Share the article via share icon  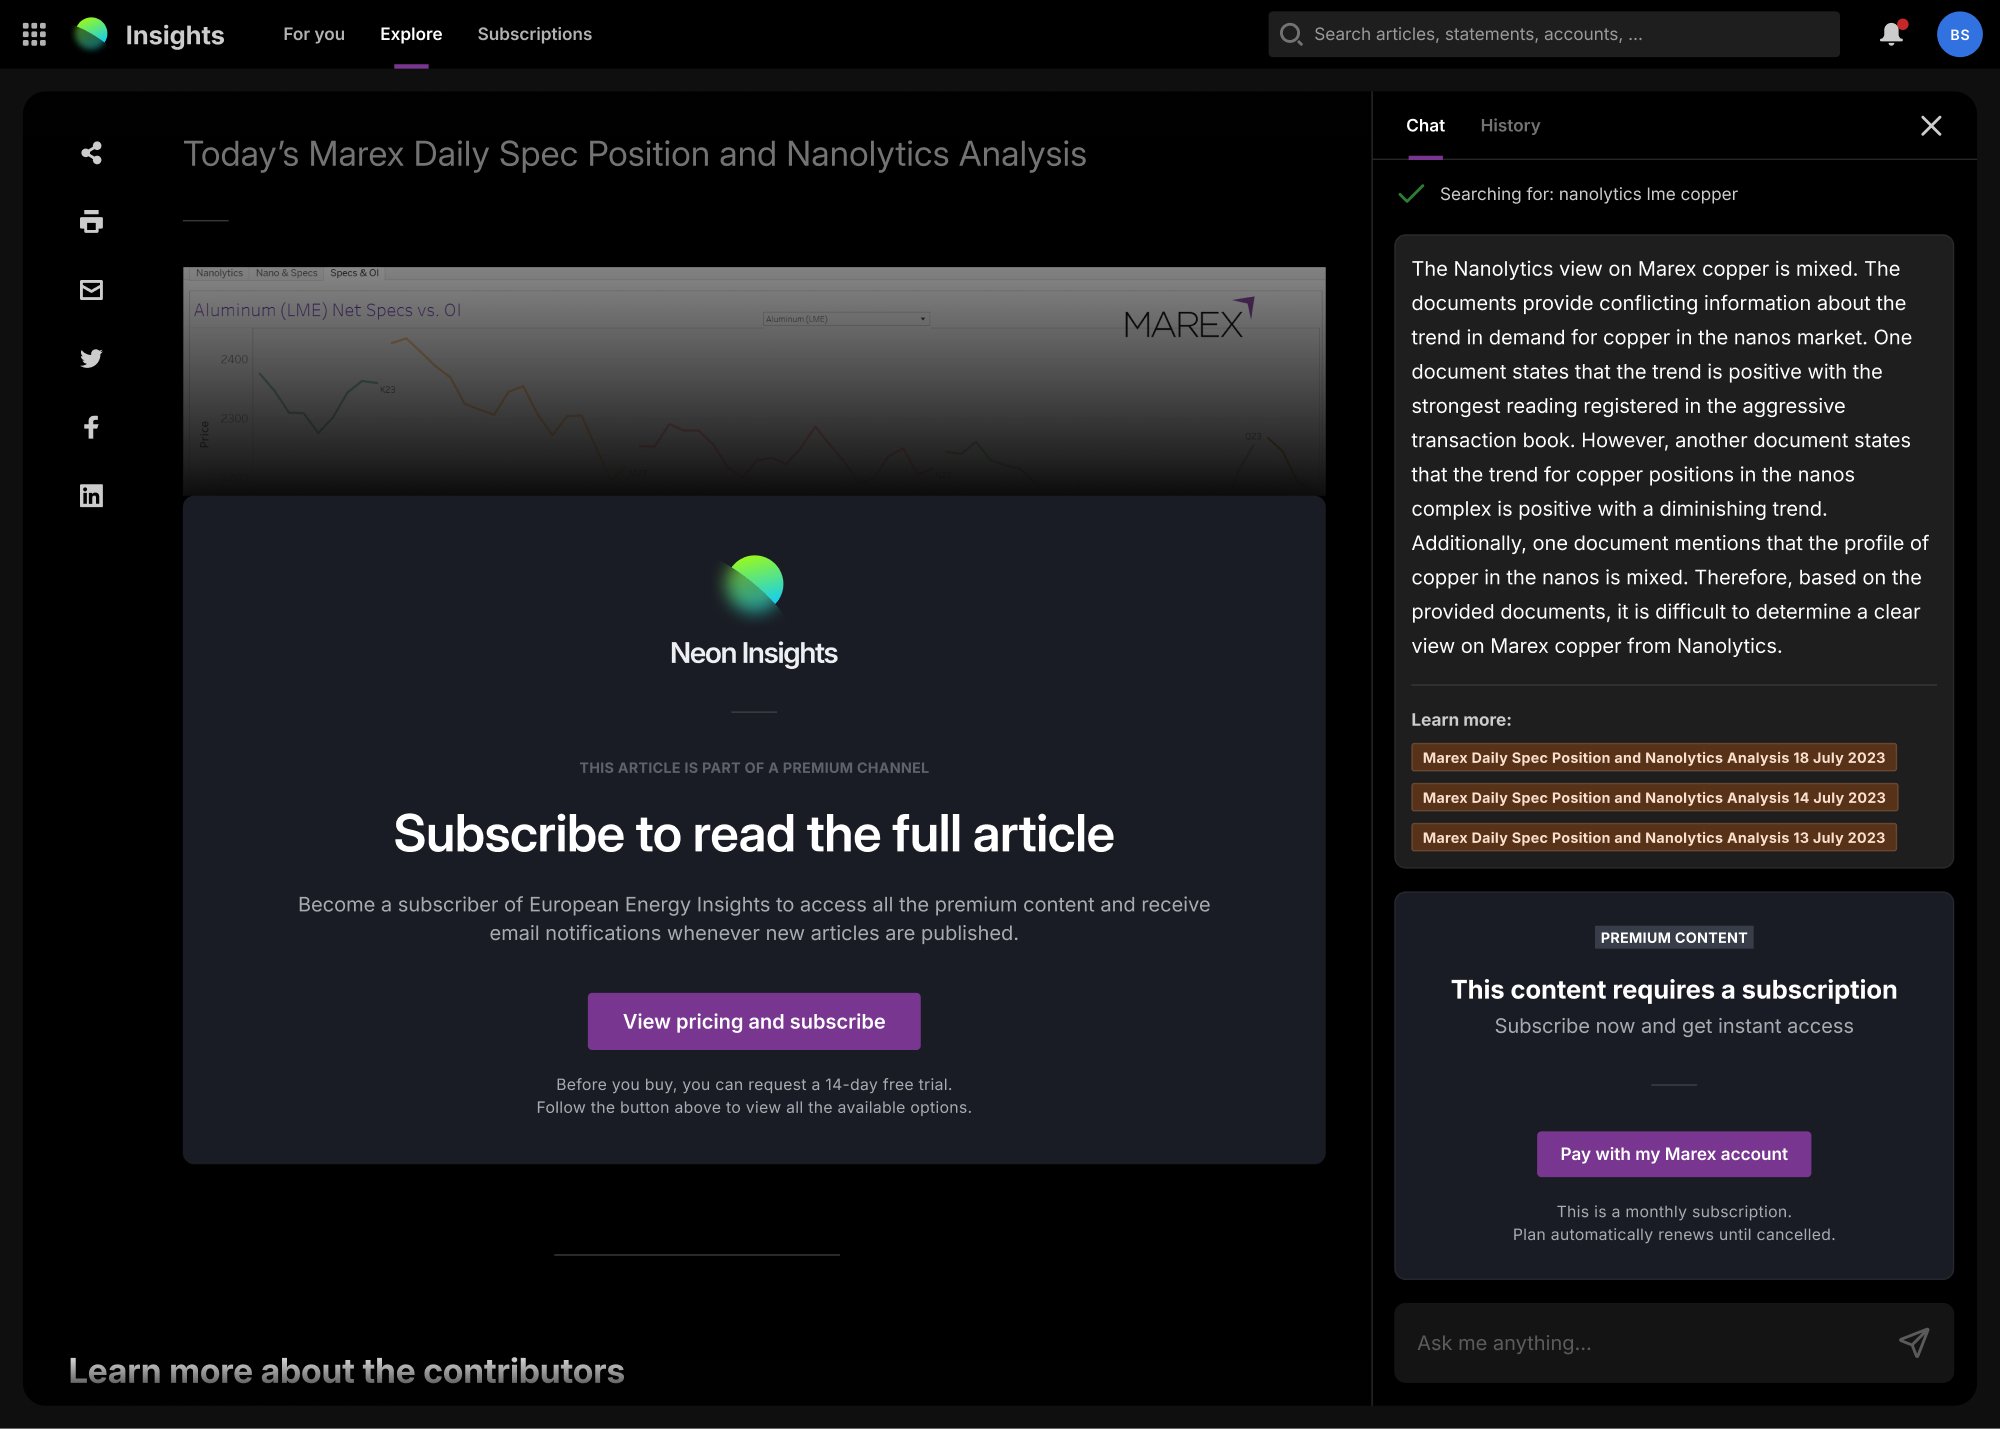91,153
